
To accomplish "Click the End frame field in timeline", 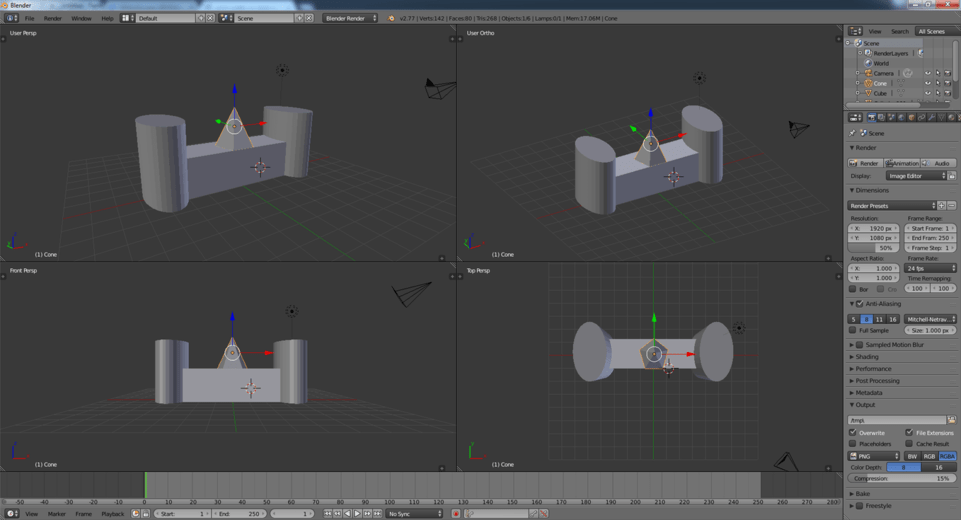I will click(x=238, y=514).
